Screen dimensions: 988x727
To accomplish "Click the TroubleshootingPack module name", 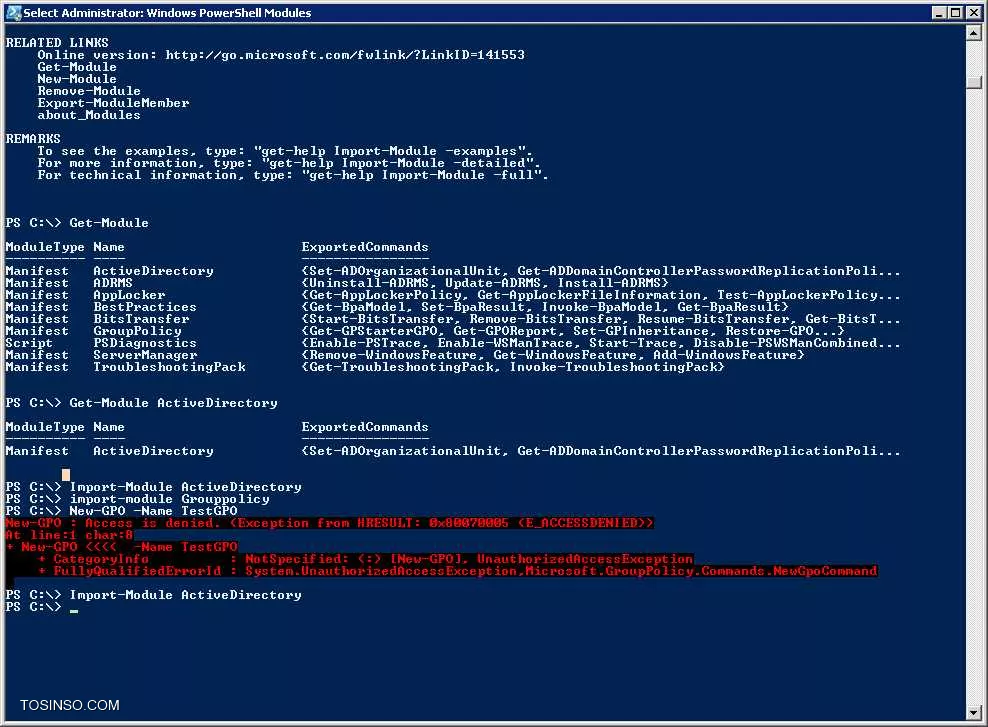I will (169, 367).
